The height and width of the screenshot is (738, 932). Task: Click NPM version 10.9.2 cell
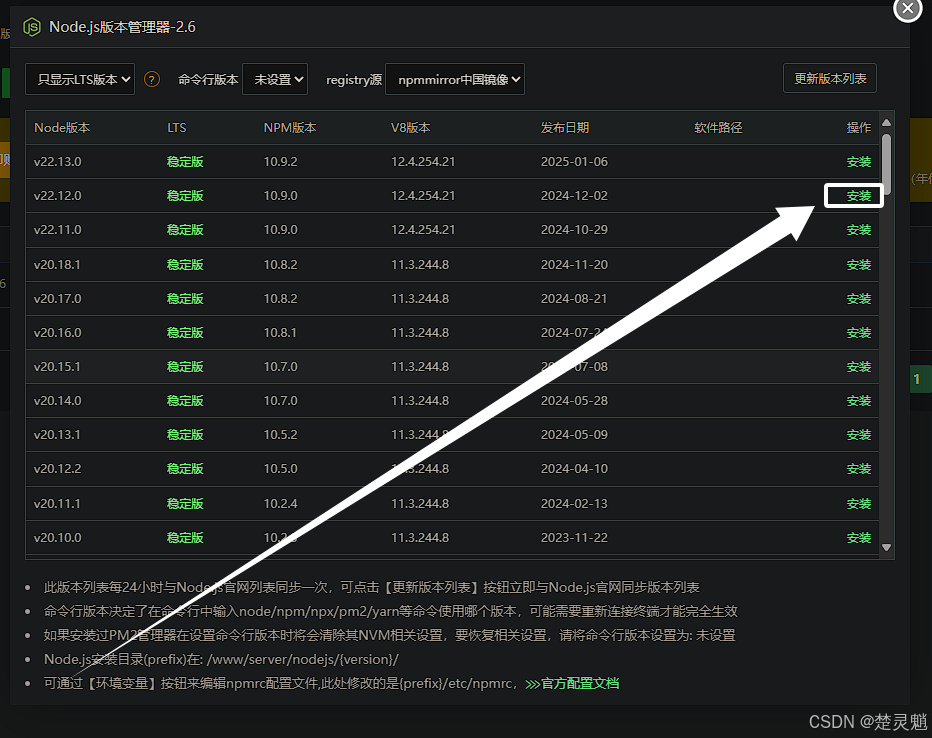pos(281,162)
